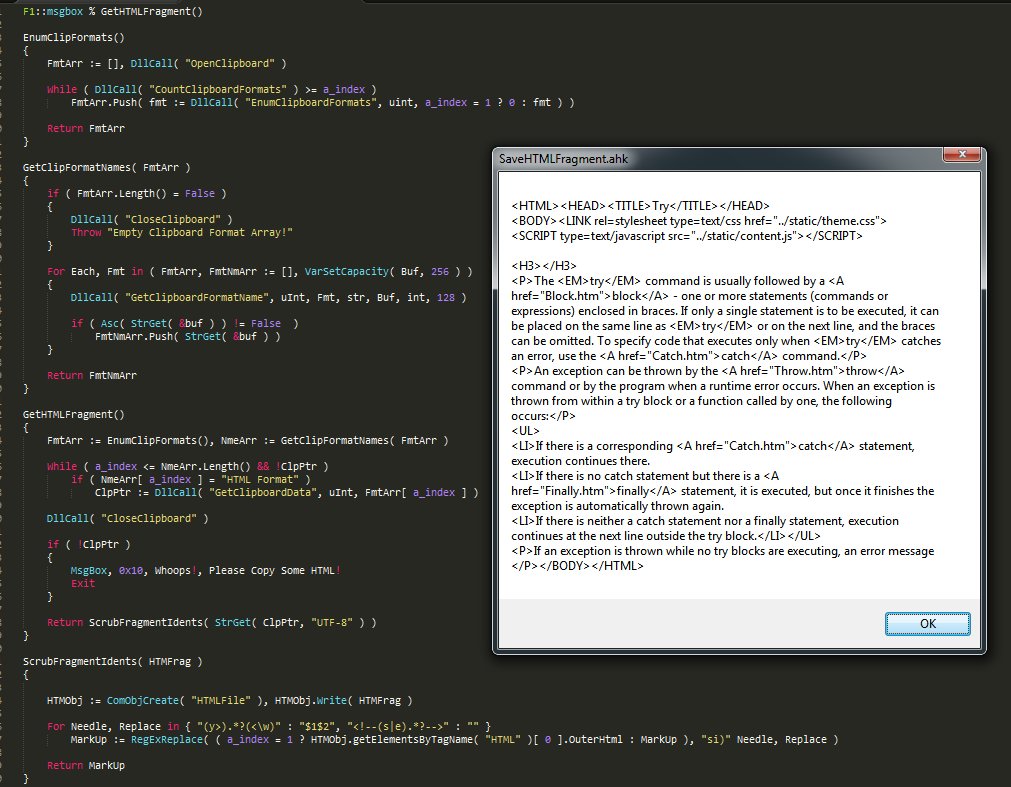This screenshot has height=787, width=1011.
Task: Click OK in the SaveHTMLFragment.ahk dialog
Action: [927, 623]
